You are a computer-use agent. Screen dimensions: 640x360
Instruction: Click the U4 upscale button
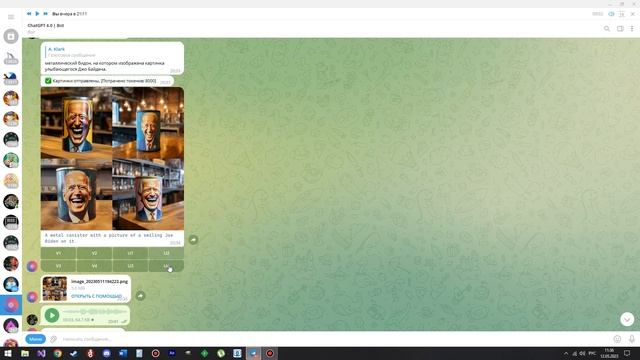tap(166, 266)
